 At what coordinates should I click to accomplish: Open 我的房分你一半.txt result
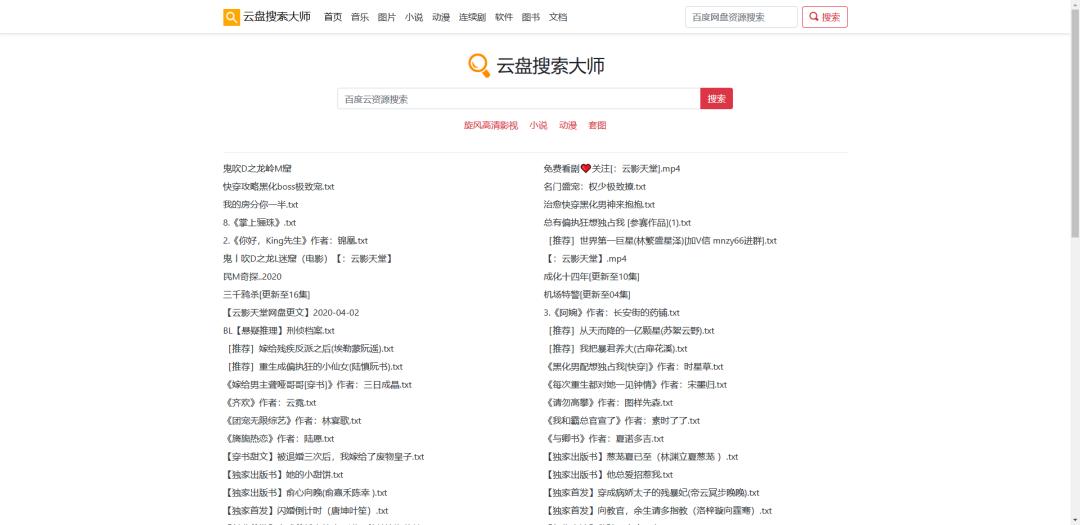pos(260,205)
